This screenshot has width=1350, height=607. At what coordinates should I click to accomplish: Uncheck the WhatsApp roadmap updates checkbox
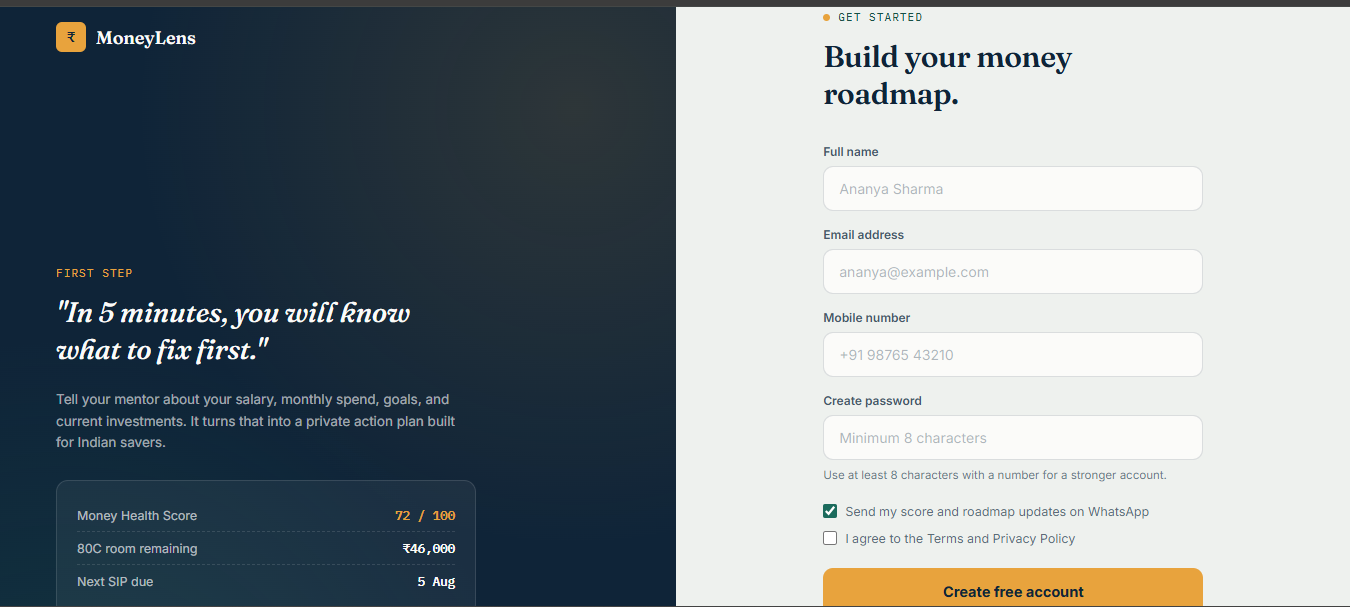(x=830, y=511)
